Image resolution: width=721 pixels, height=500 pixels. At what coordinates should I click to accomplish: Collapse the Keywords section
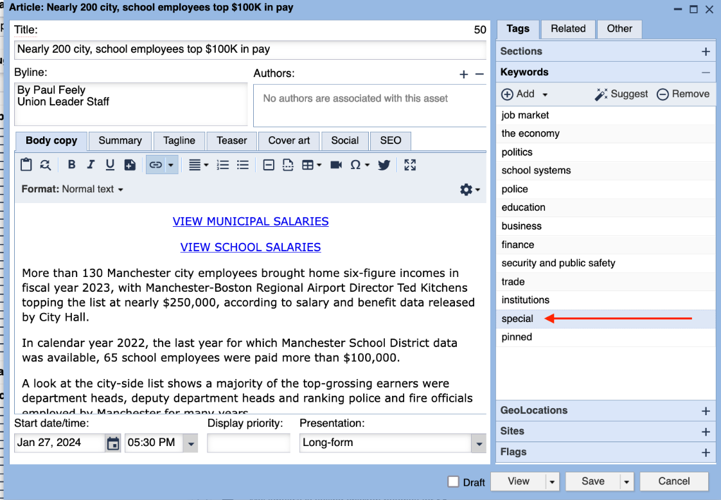(706, 73)
